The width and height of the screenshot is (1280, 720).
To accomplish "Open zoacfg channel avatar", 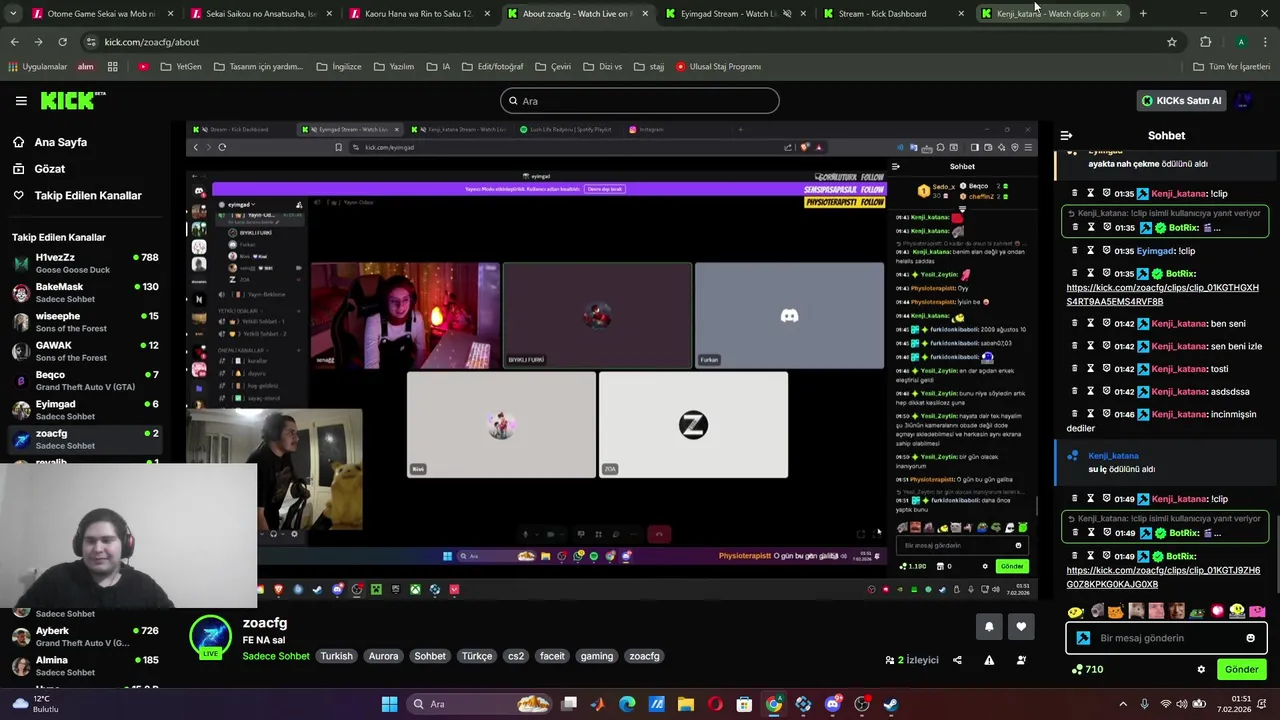I will tap(211, 637).
